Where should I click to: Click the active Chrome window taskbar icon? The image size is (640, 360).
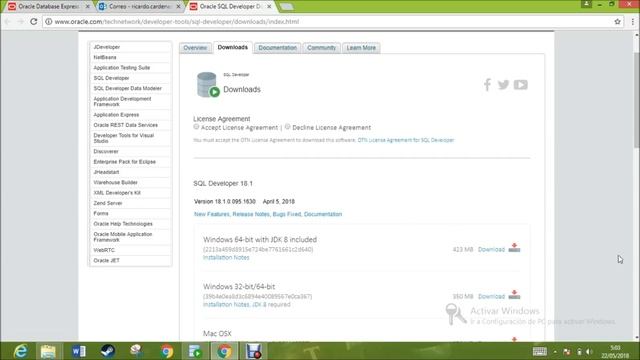click(224, 351)
